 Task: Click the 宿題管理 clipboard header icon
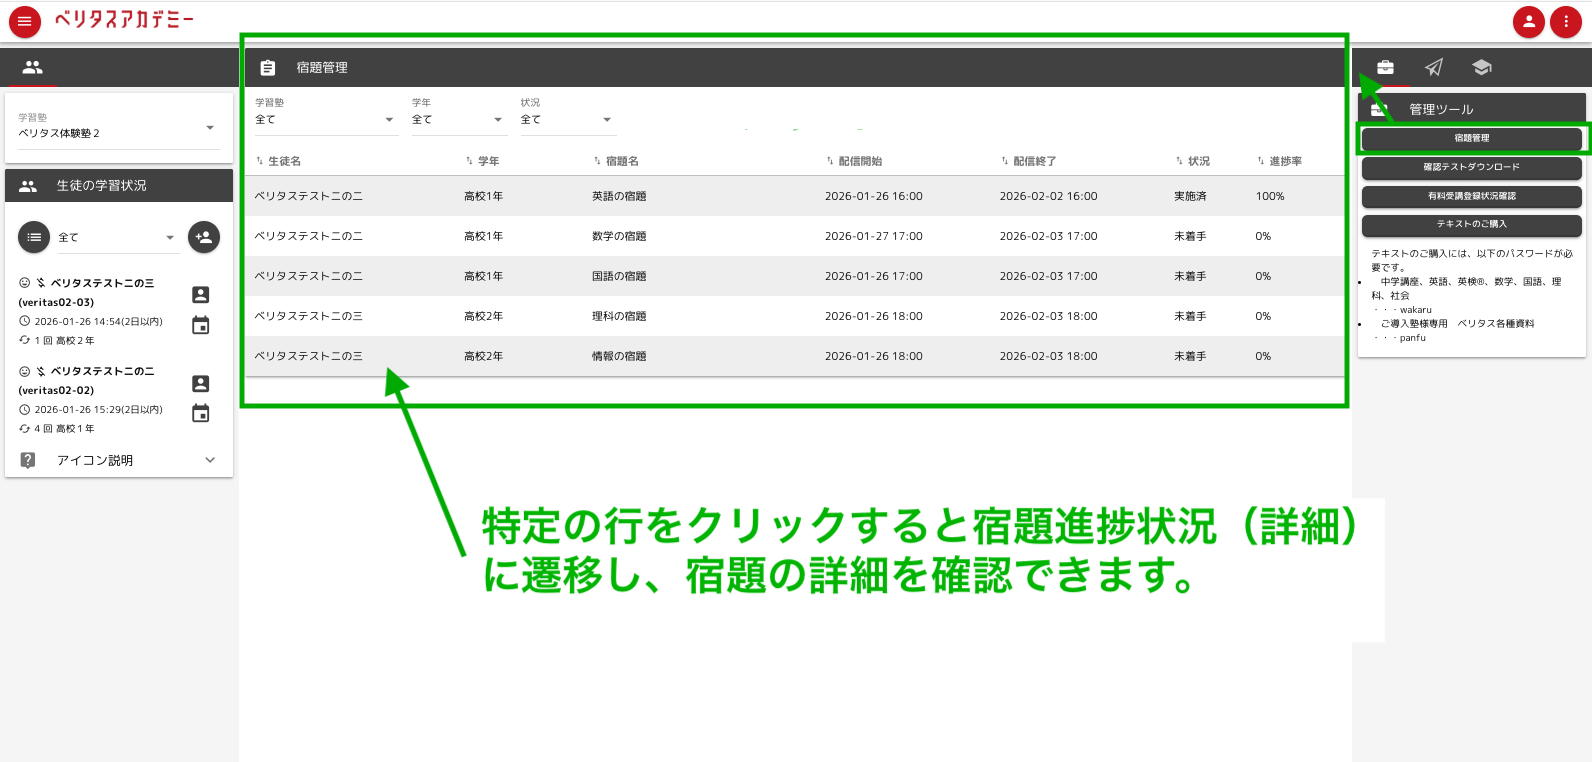[x=268, y=68]
